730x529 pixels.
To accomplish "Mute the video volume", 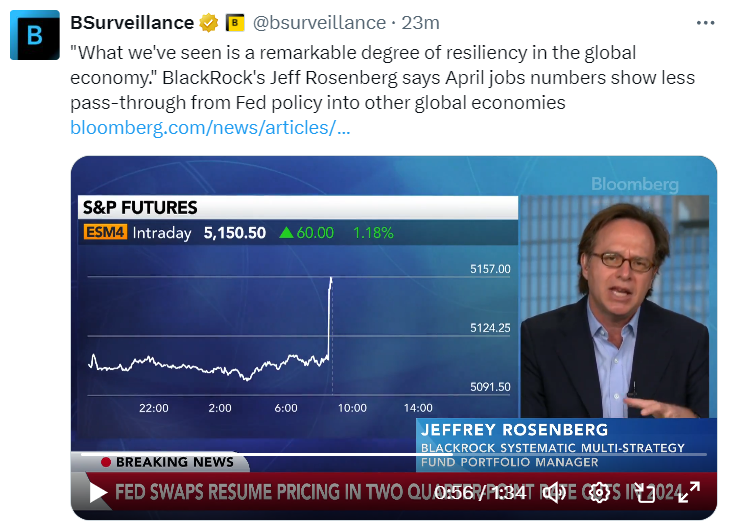I will pos(554,492).
